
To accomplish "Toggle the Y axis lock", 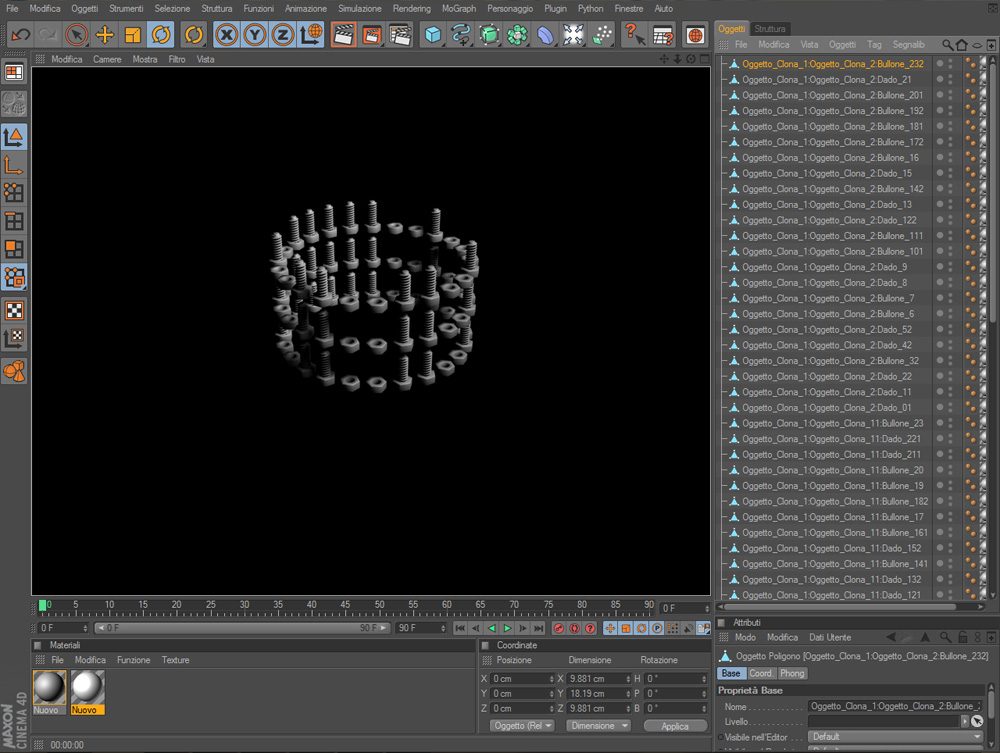I will 254,34.
